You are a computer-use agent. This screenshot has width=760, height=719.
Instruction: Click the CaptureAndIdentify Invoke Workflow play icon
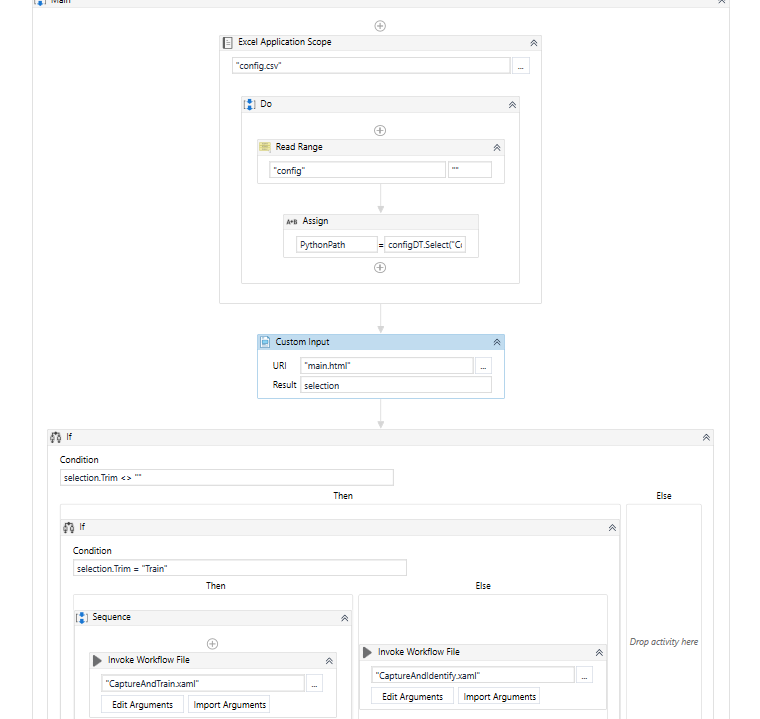[x=368, y=652]
